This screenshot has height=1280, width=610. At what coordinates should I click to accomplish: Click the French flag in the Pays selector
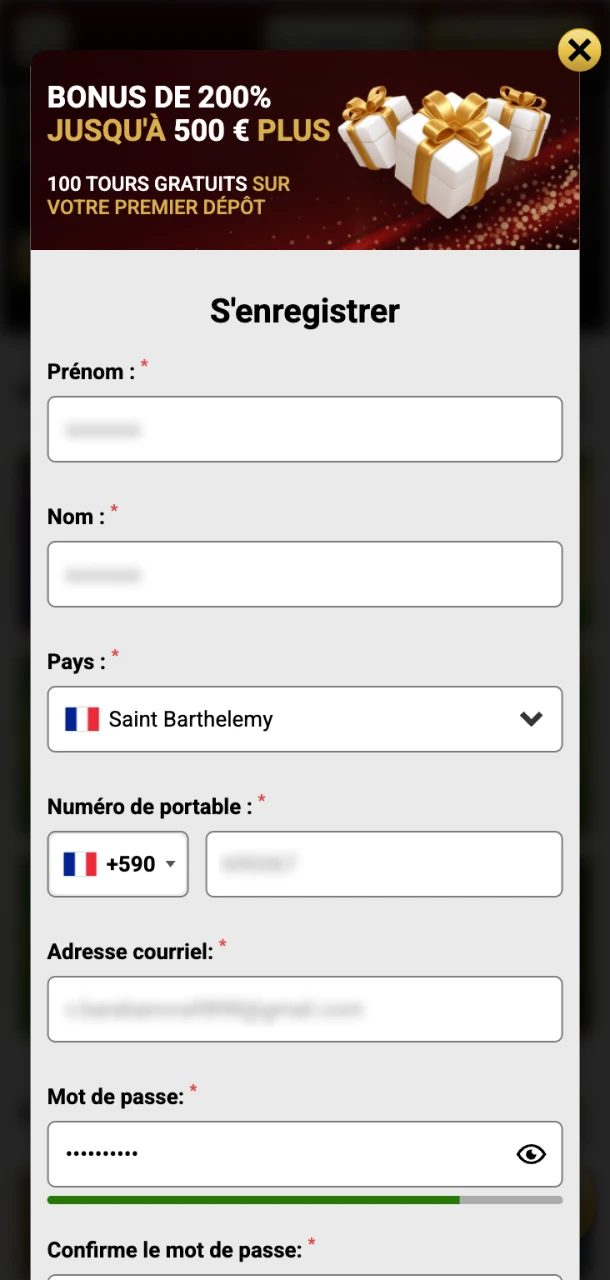click(81, 718)
